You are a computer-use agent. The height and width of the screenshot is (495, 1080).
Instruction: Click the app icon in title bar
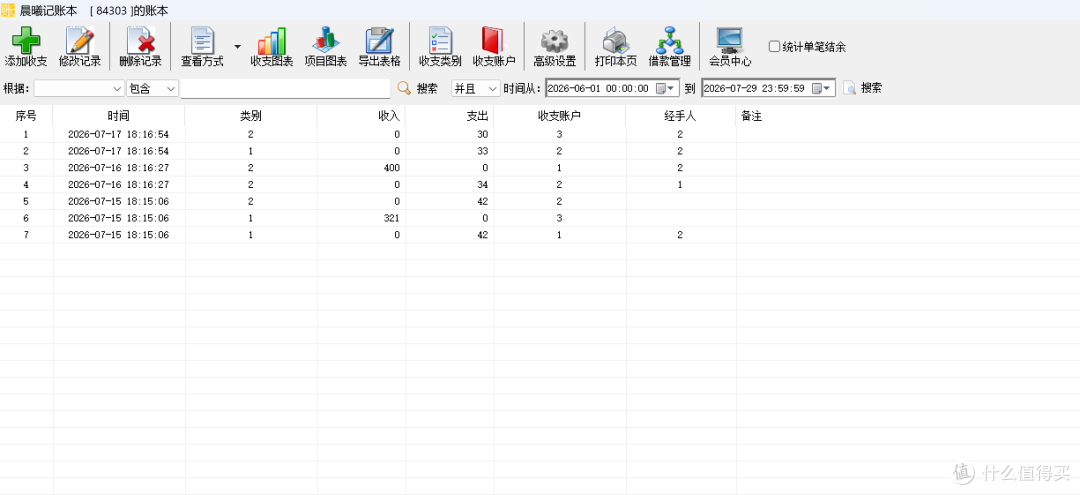click(8, 10)
